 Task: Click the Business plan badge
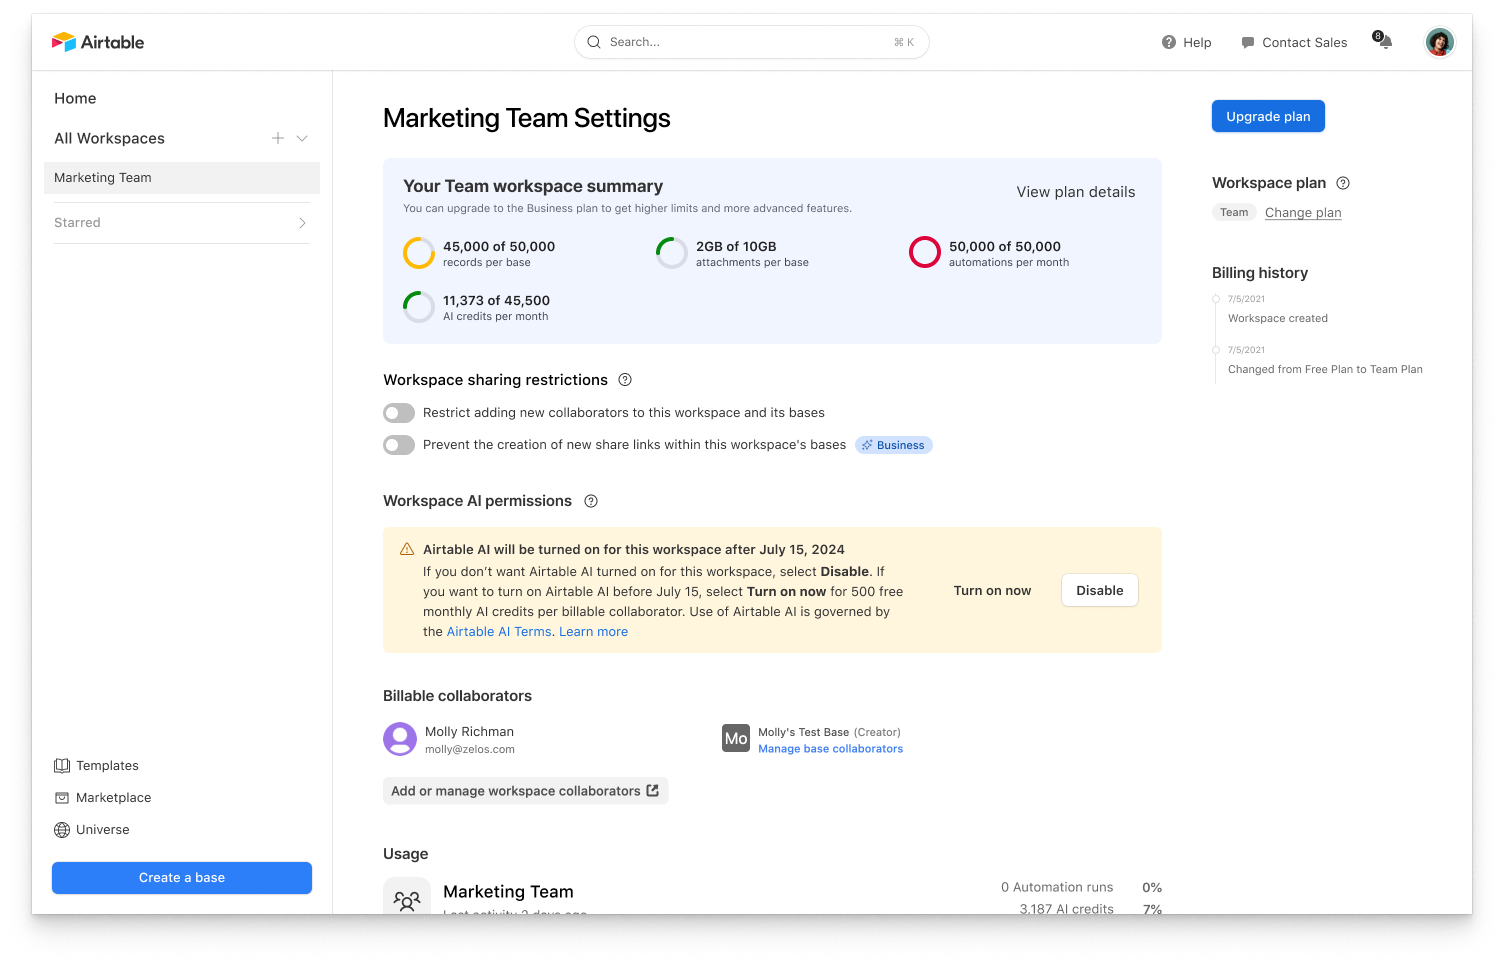pyautogui.click(x=894, y=445)
